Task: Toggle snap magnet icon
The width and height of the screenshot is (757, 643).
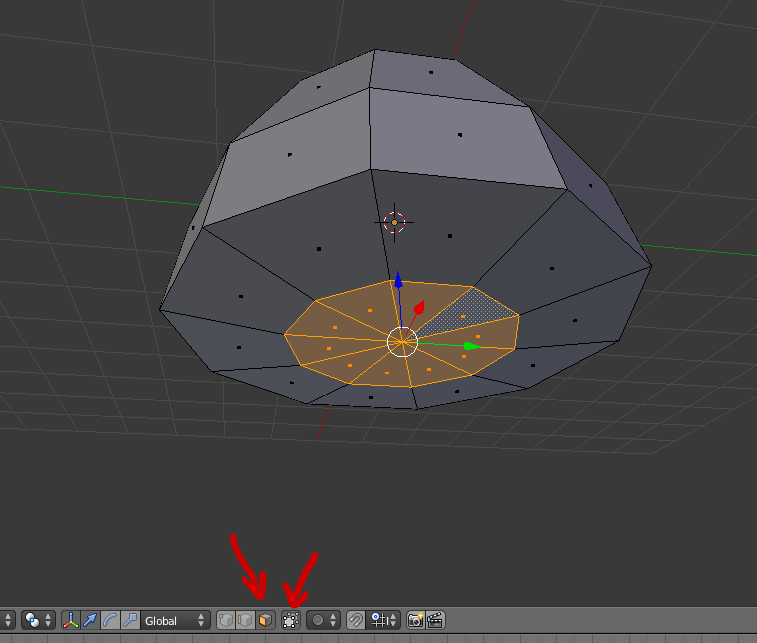Action: [x=356, y=620]
